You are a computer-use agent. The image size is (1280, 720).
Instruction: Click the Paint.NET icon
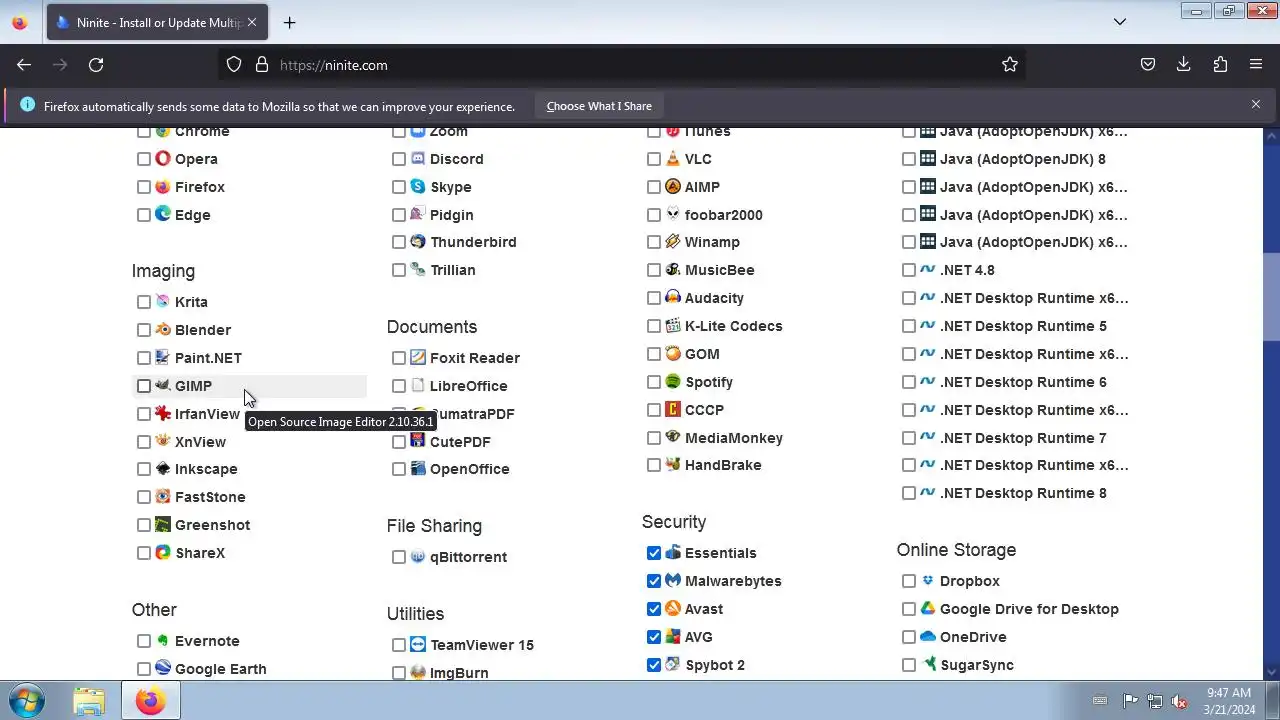coord(163,357)
